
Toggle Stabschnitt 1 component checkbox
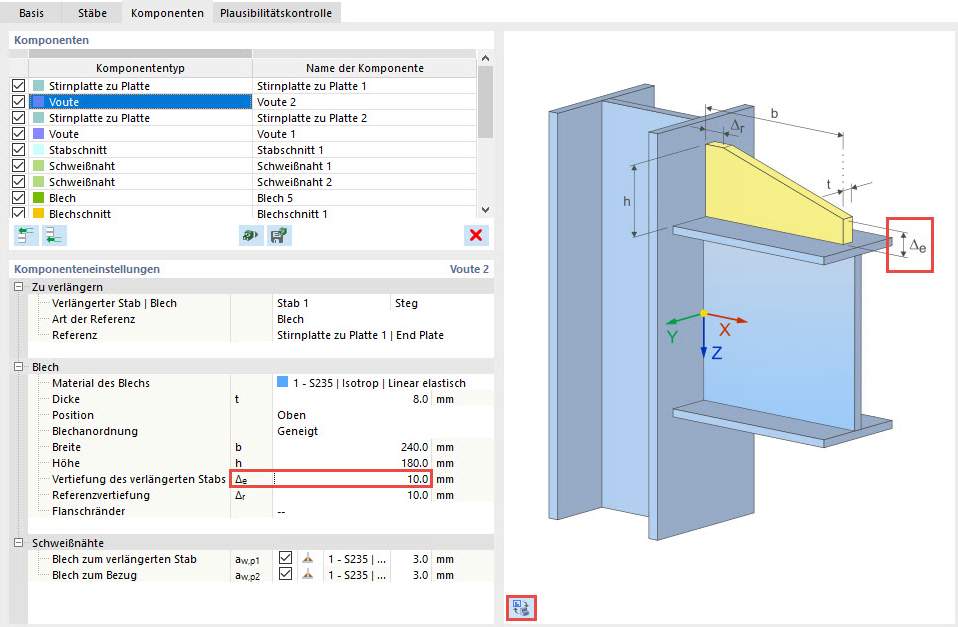[x=19, y=150]
